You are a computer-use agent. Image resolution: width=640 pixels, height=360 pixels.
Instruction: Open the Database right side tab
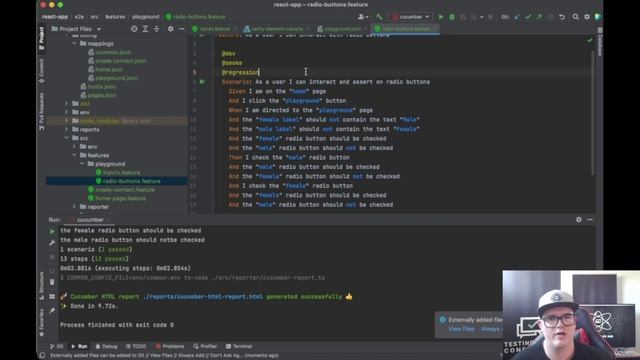(600, 42)
